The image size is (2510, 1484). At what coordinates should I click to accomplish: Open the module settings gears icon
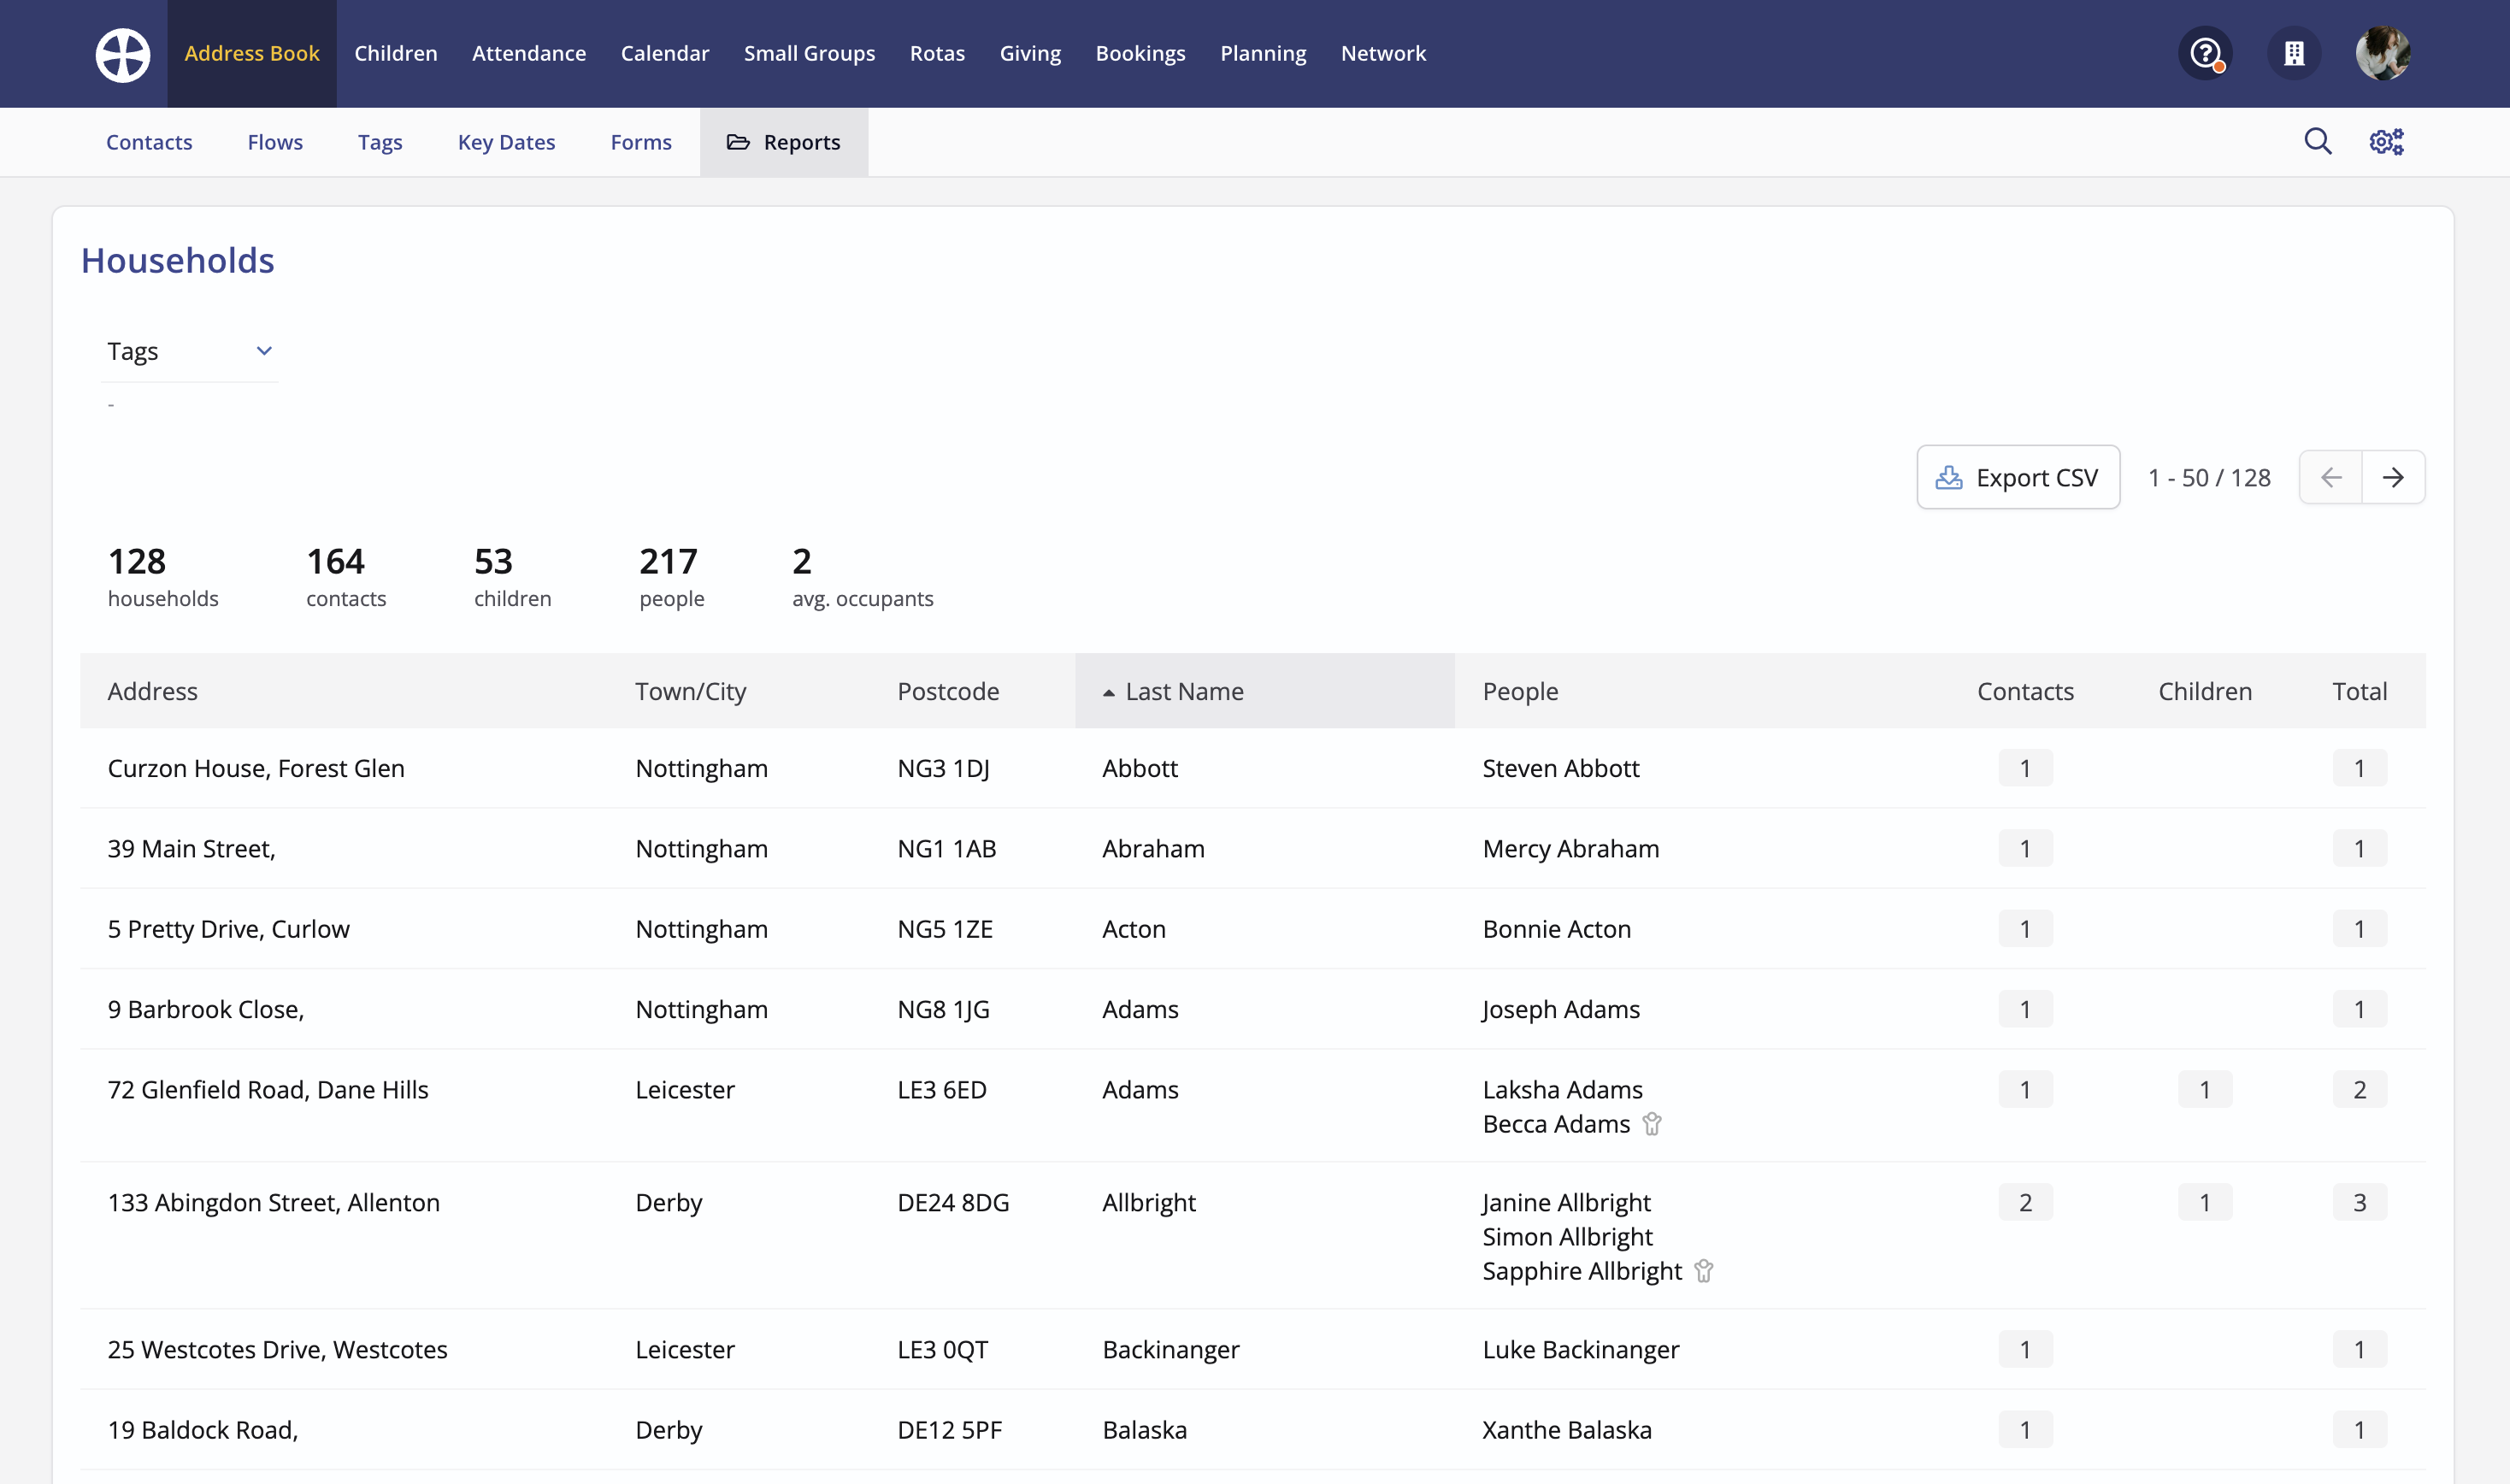coord(2387,142)
